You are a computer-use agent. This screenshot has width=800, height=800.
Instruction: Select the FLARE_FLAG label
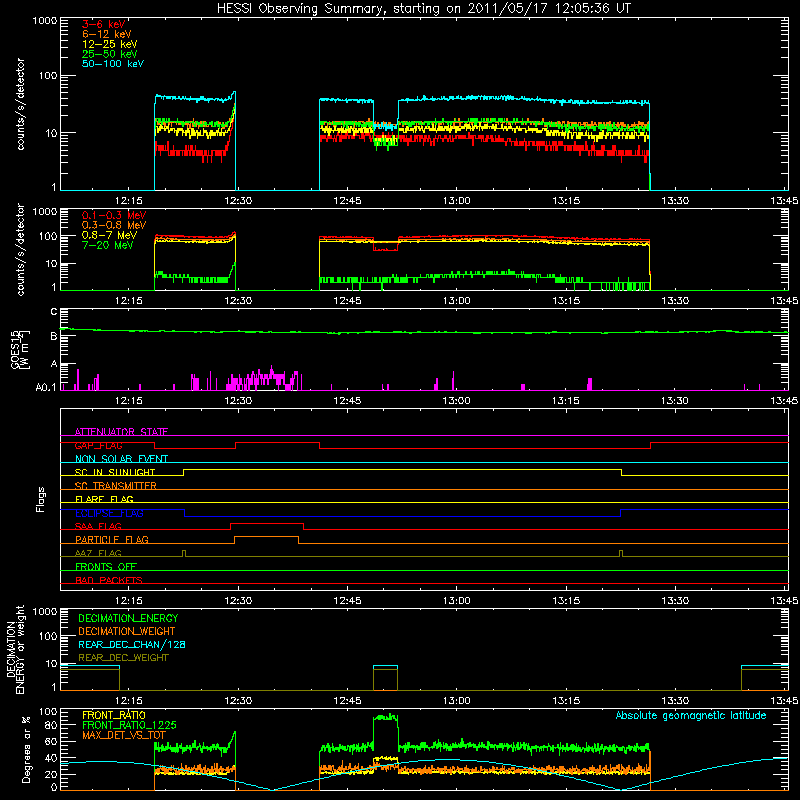(104, 499)
